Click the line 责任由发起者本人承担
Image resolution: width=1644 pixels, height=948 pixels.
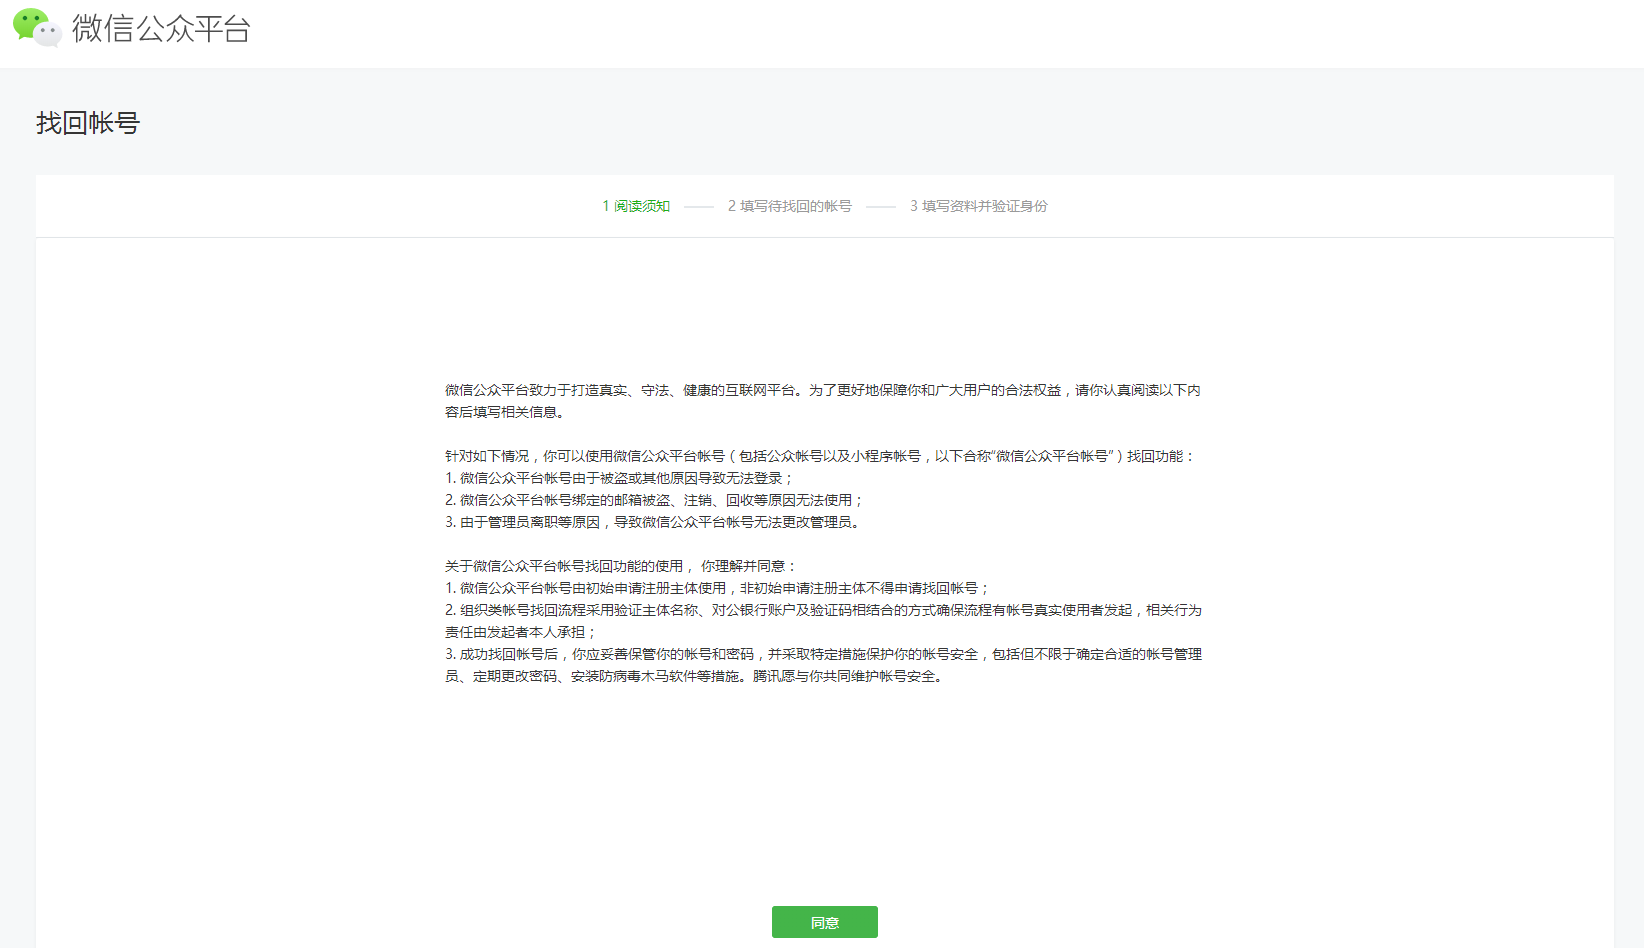click(520, 632)
